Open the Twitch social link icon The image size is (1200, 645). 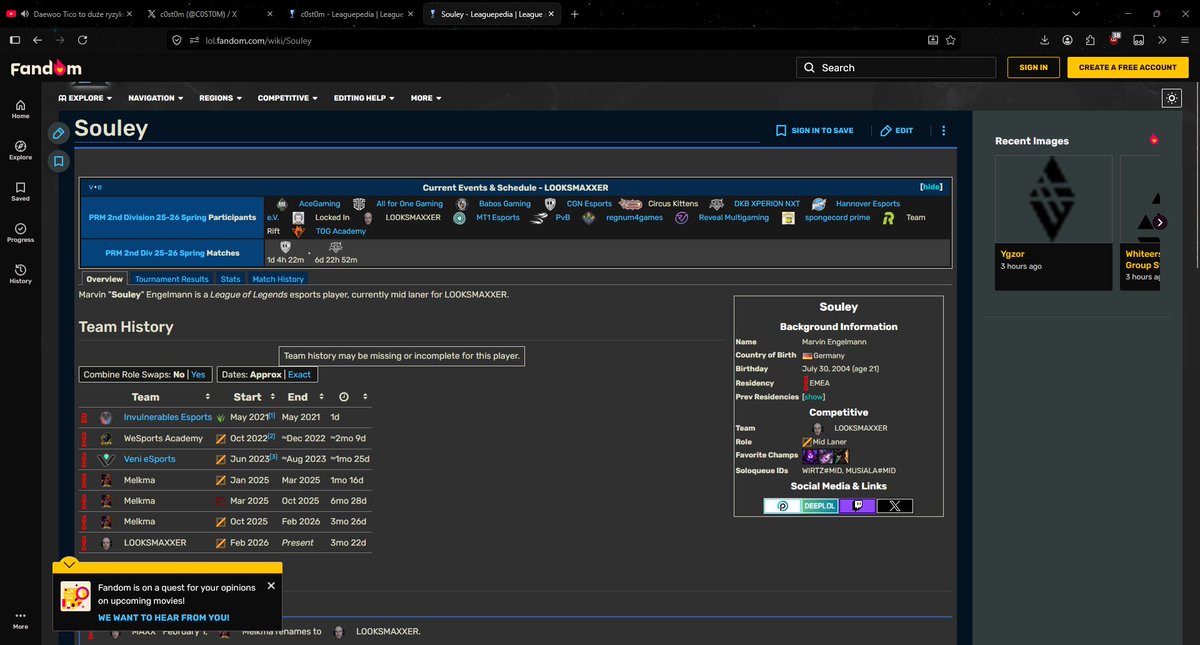pos(857,506)
